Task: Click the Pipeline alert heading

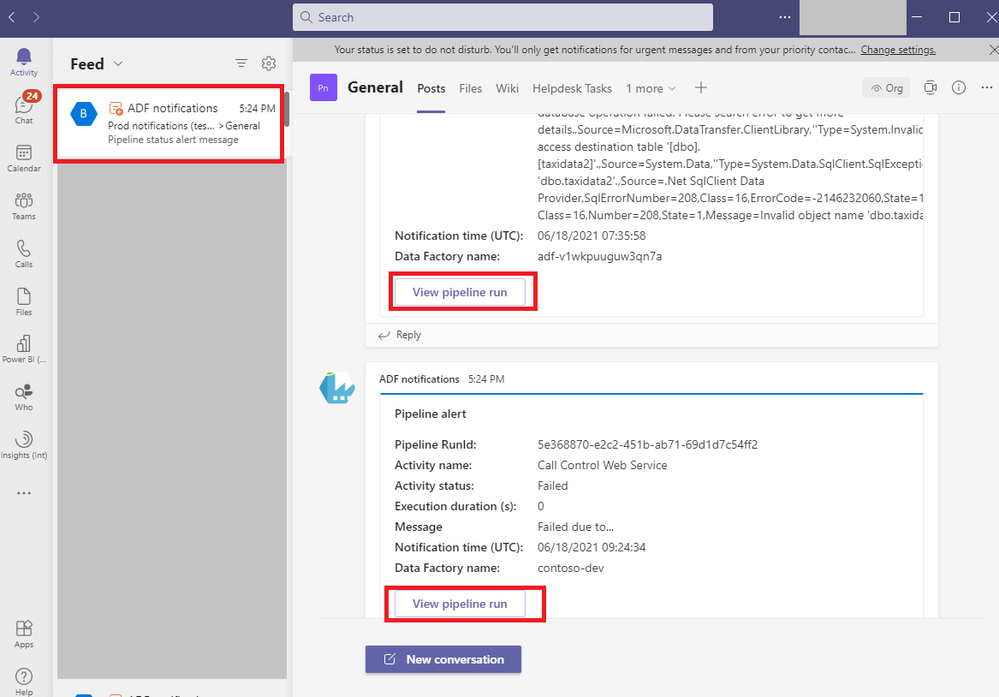Action: 430,414
